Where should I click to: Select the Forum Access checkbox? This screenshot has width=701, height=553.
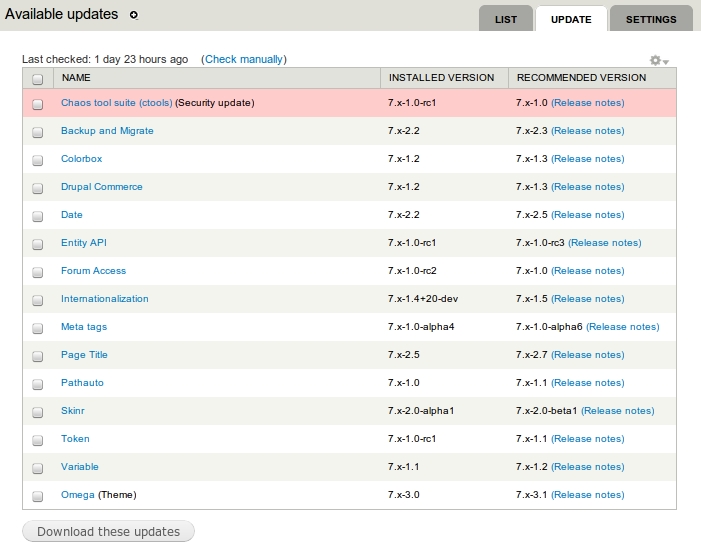click(38, 272)
